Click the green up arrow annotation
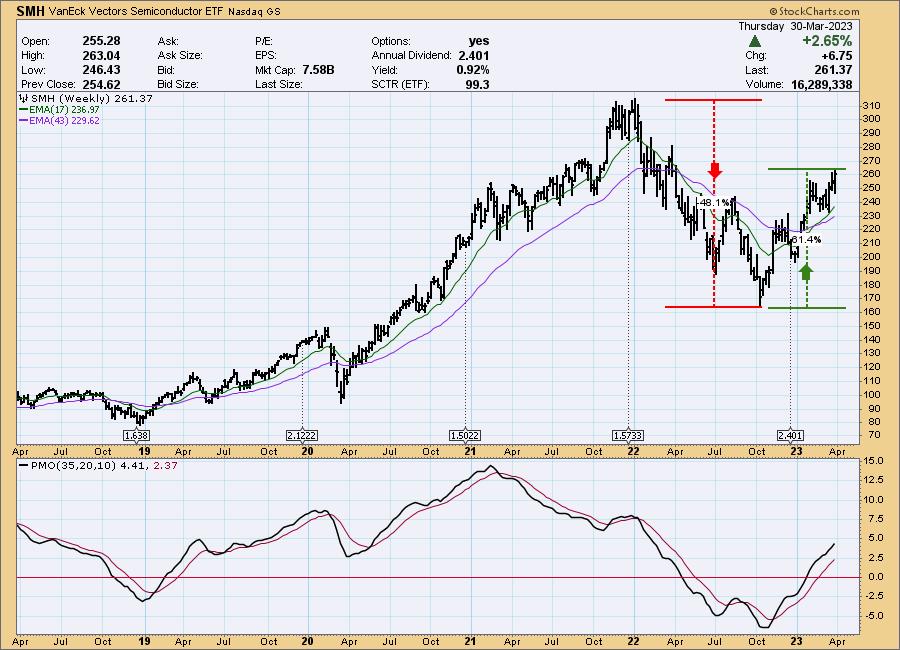Viewport: 900px width, 650px height. tap(807, 269)
